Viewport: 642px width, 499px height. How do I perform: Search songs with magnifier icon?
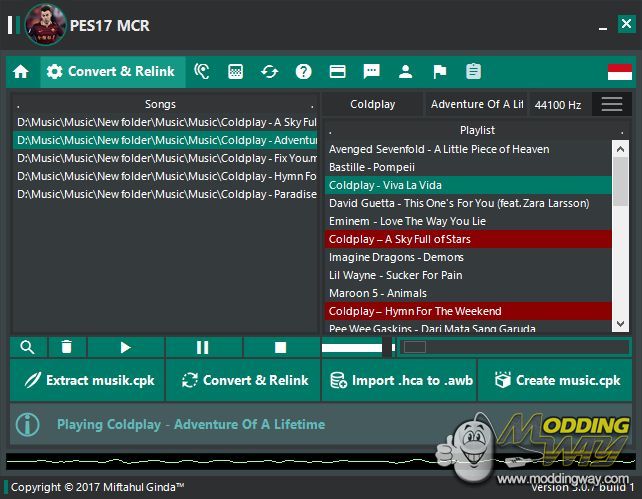27,347
